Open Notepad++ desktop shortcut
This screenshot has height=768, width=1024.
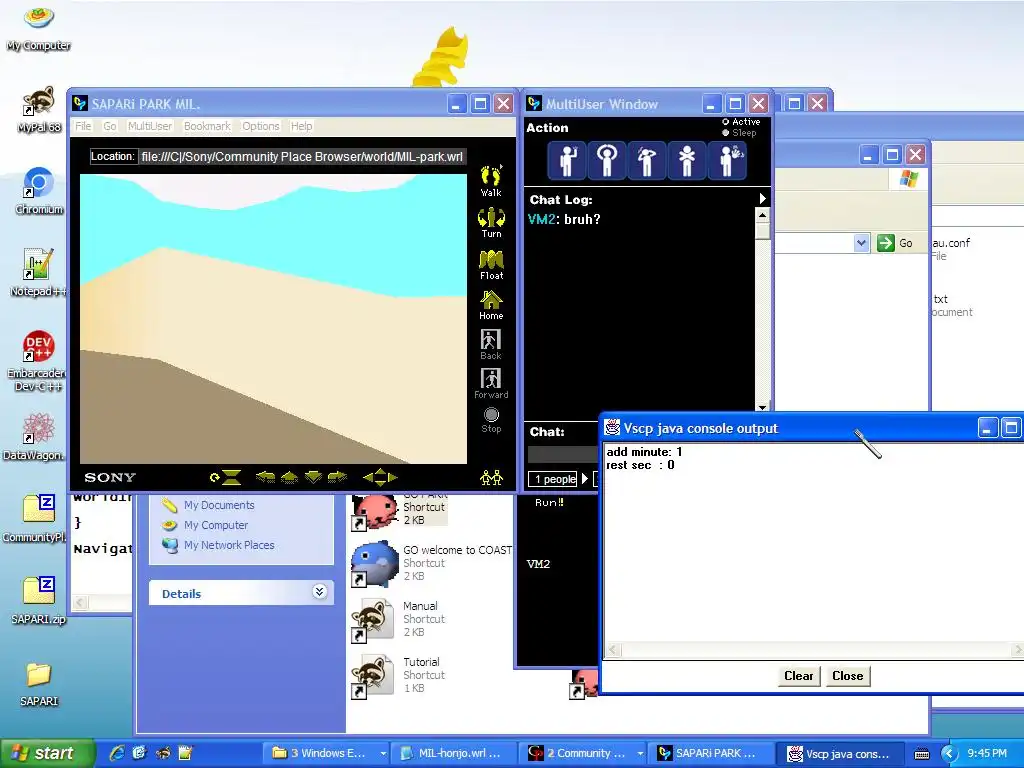pos(38,272)
